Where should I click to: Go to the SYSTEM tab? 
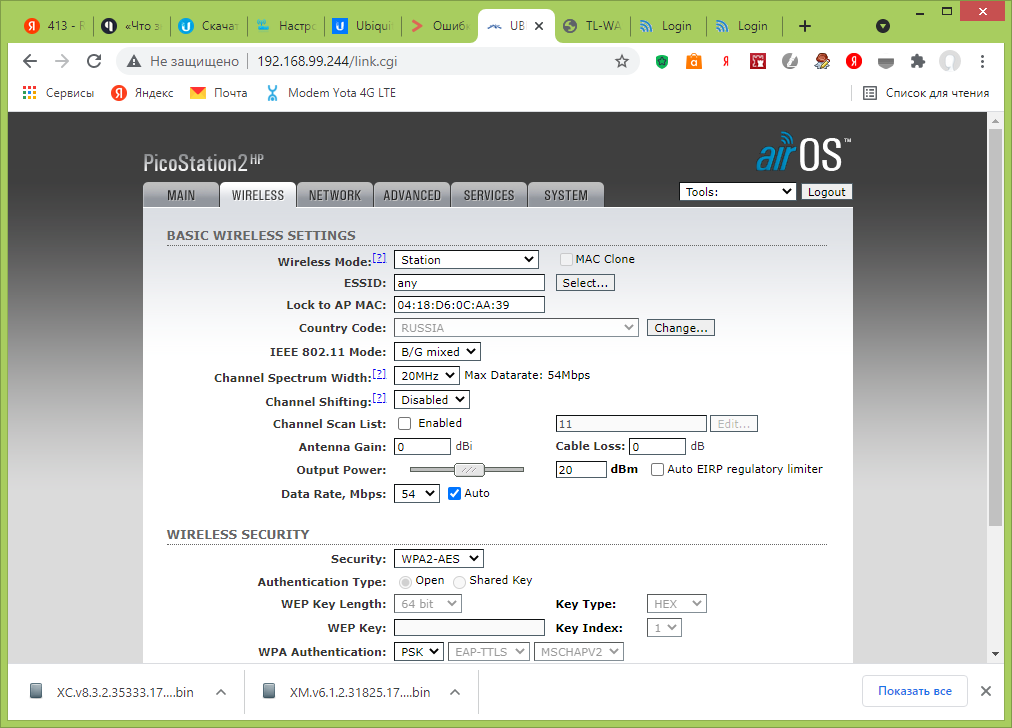pyautogui.click(x=566, y=195)
